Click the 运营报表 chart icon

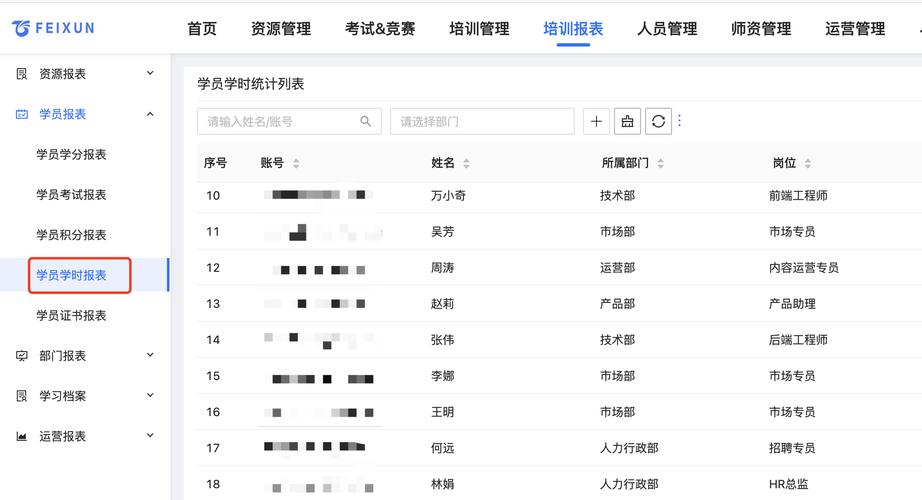tap(22, 436)
